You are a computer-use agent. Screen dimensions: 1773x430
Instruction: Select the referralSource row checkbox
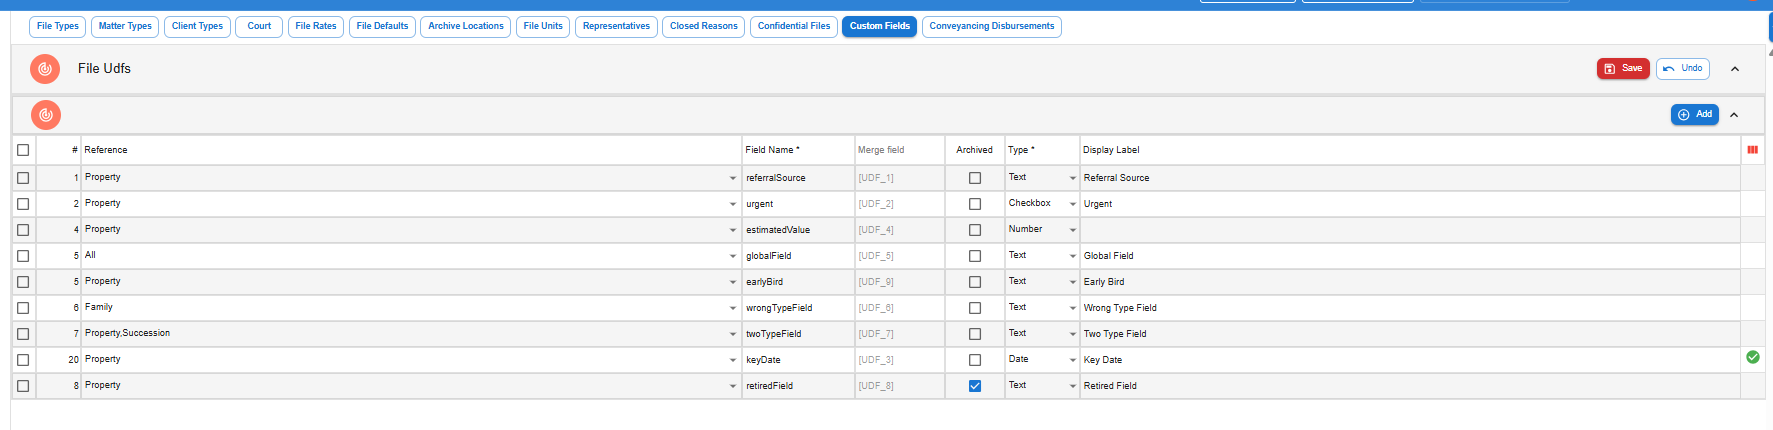pos(23,178)
